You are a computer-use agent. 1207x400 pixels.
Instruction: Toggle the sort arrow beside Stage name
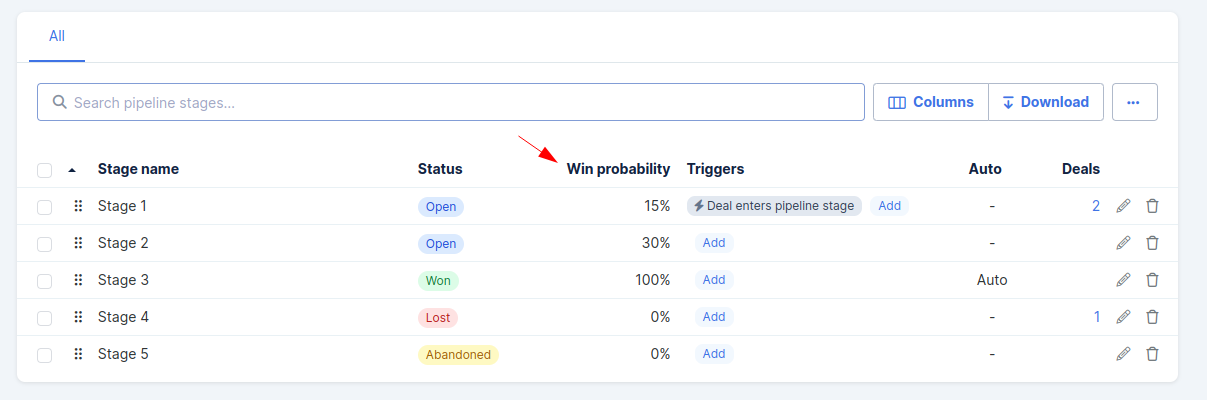72,170
